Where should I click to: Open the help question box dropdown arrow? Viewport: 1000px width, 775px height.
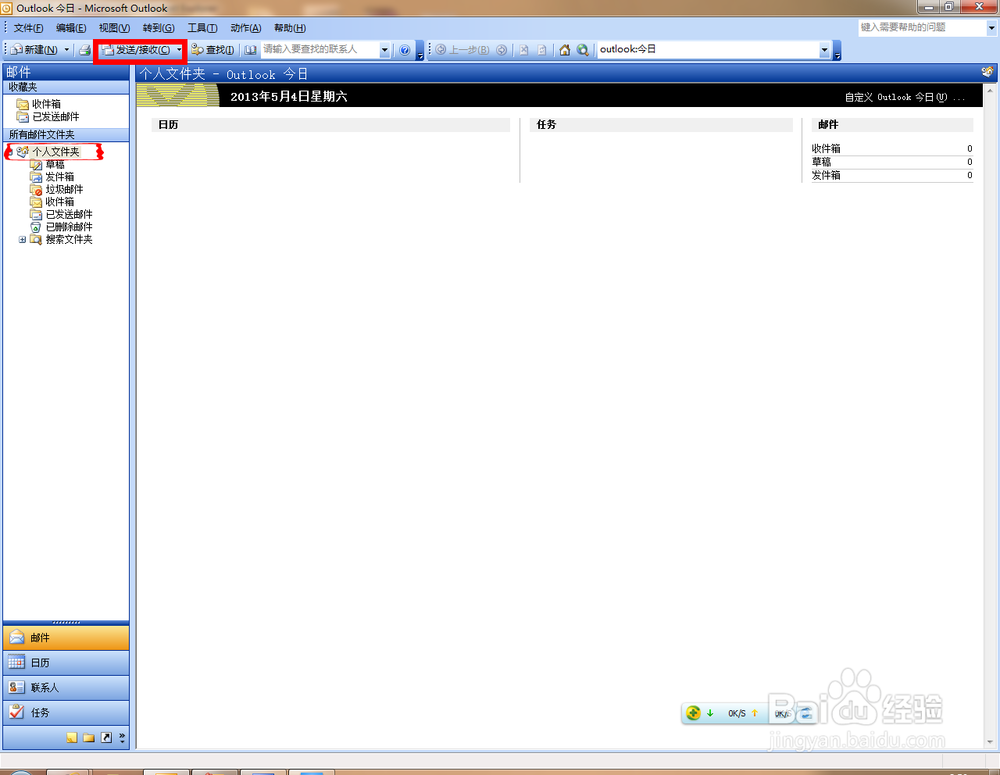click(992, 27)
